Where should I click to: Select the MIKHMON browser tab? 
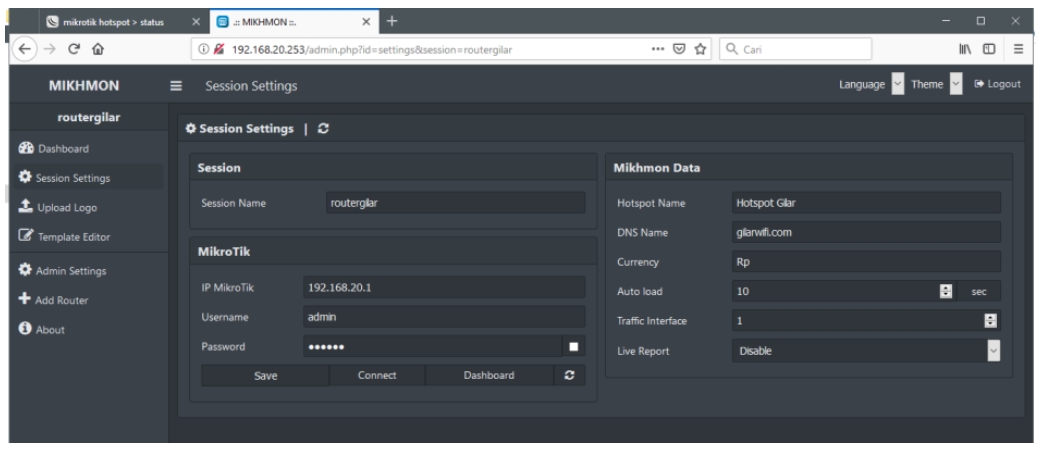click(x=293, y=22)
